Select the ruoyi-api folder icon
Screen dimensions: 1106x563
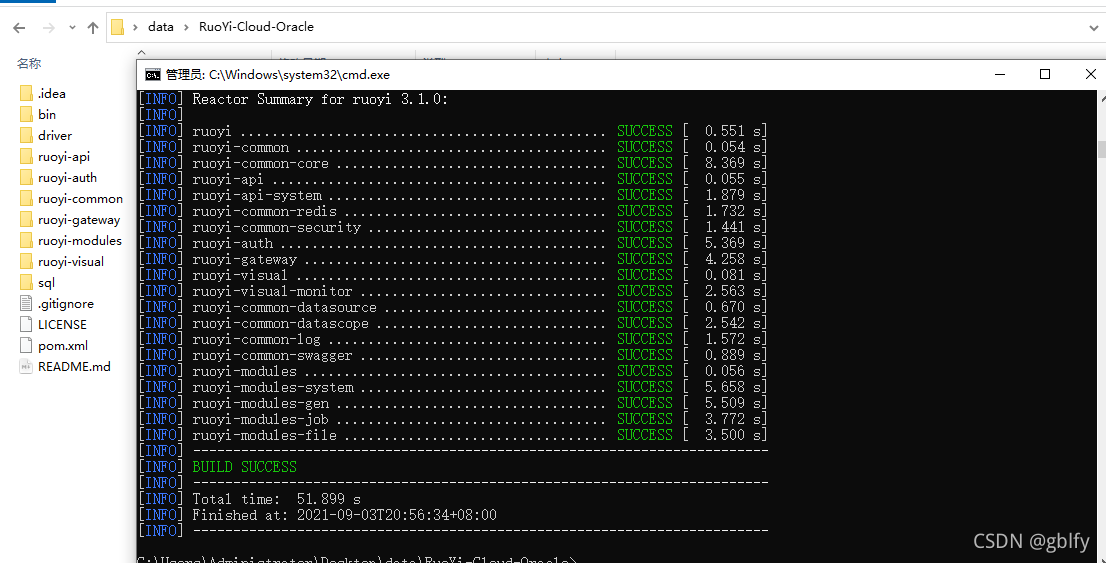coord(26,157)
